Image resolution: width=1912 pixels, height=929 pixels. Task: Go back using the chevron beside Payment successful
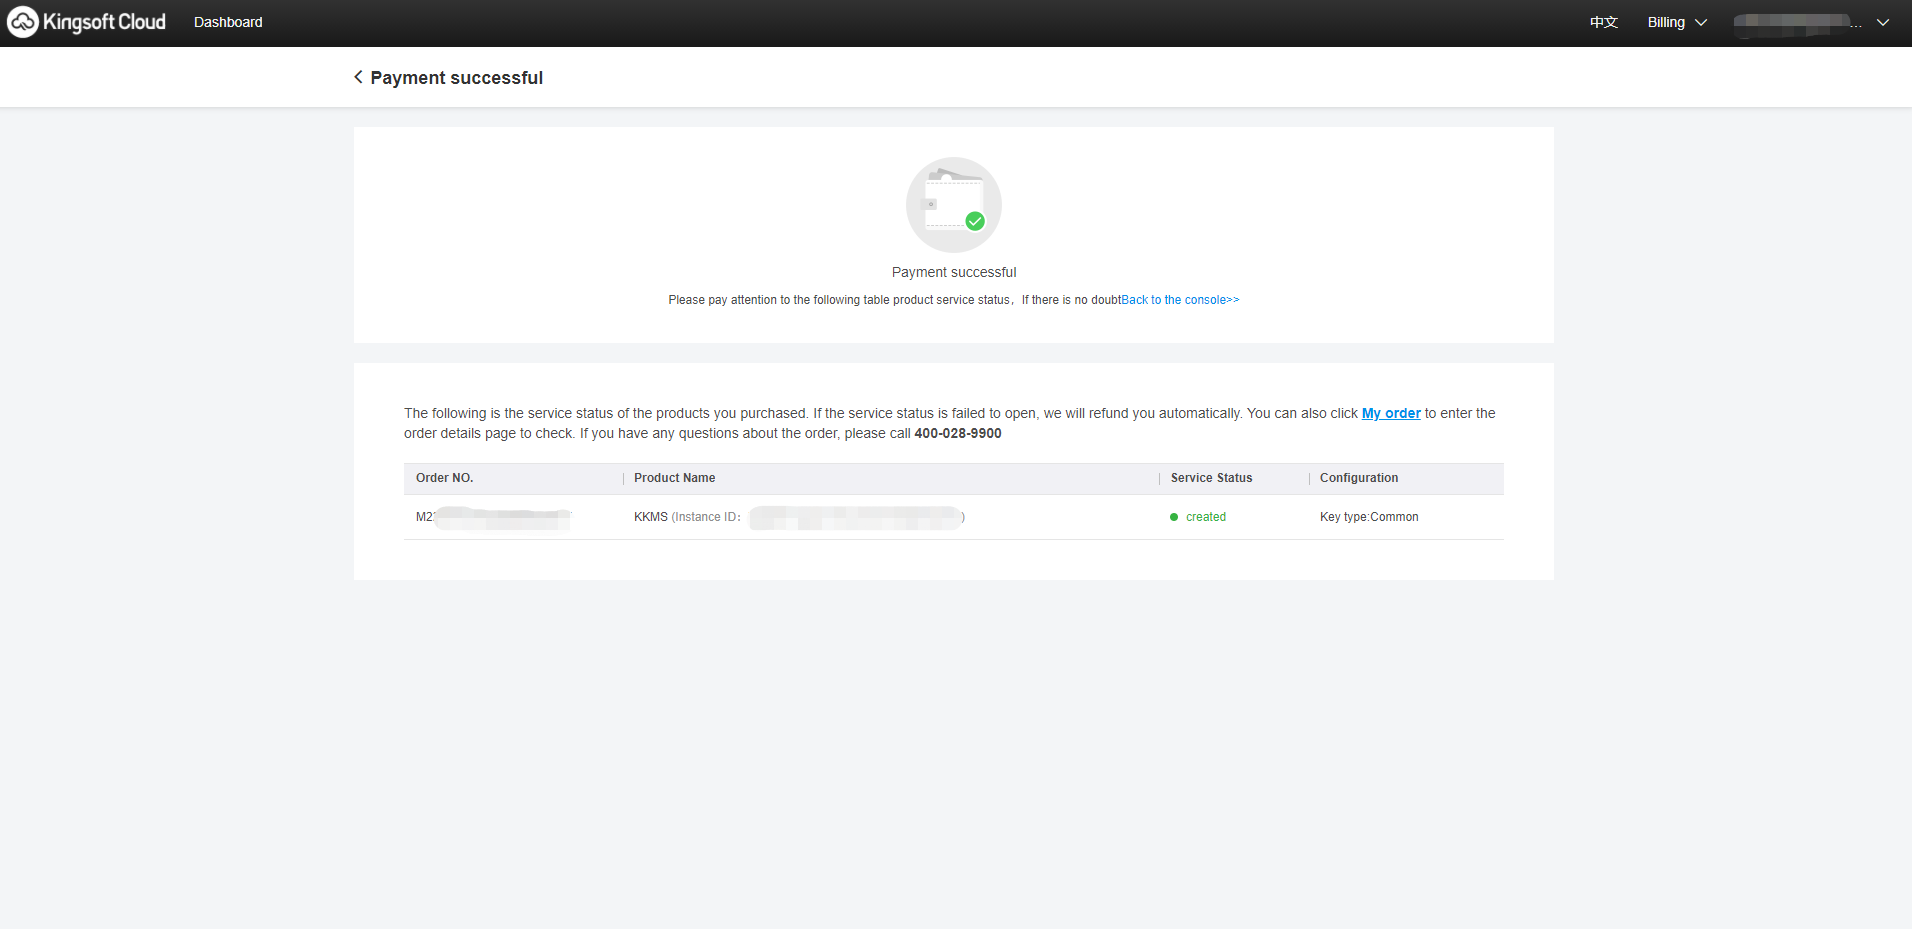click(358, 77)
